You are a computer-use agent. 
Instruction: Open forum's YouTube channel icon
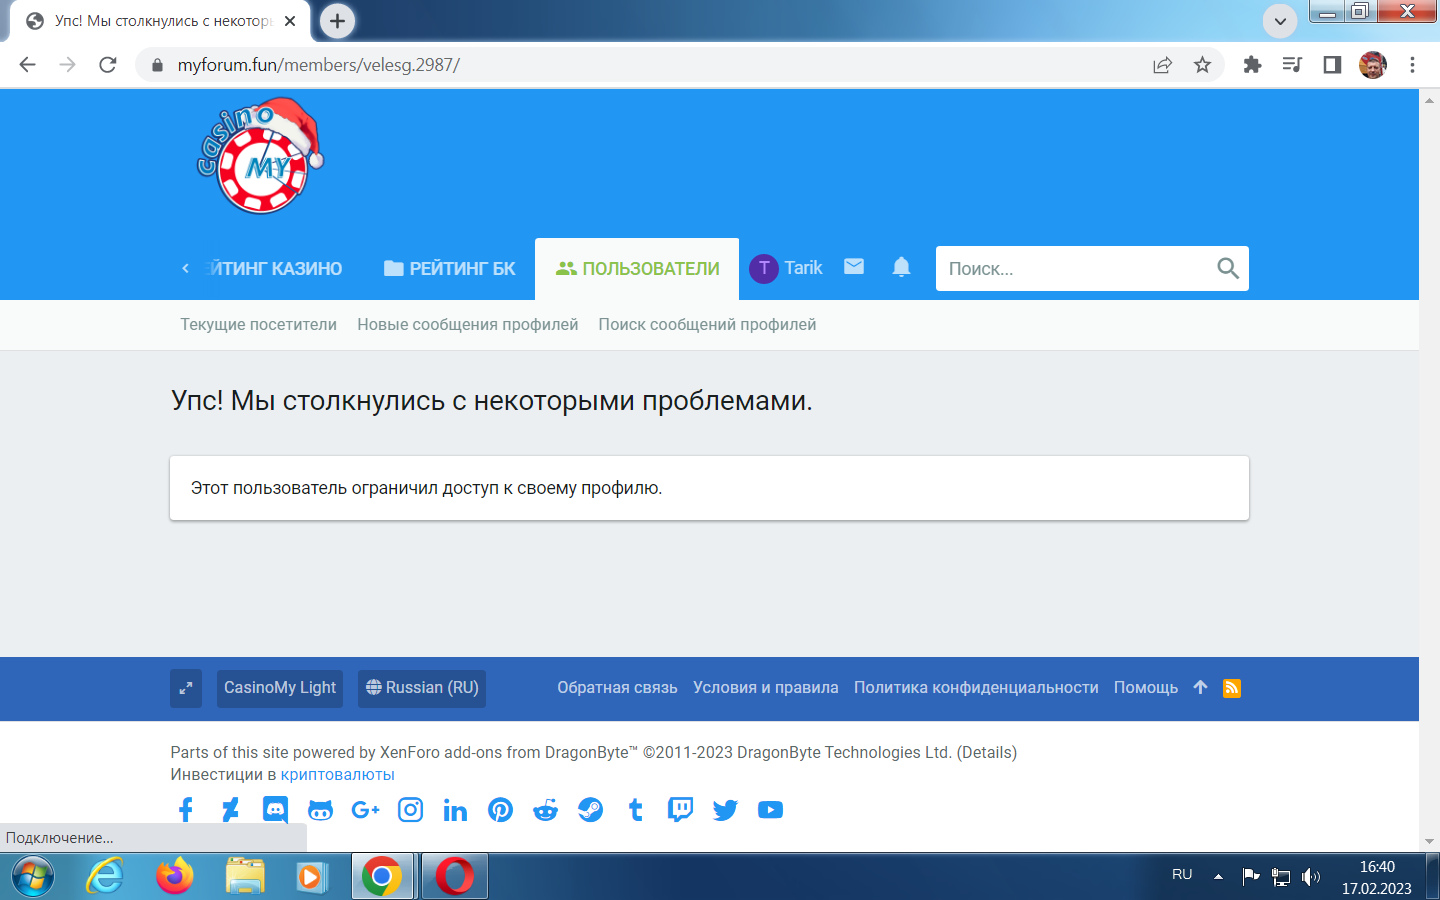tap(770, 810)
